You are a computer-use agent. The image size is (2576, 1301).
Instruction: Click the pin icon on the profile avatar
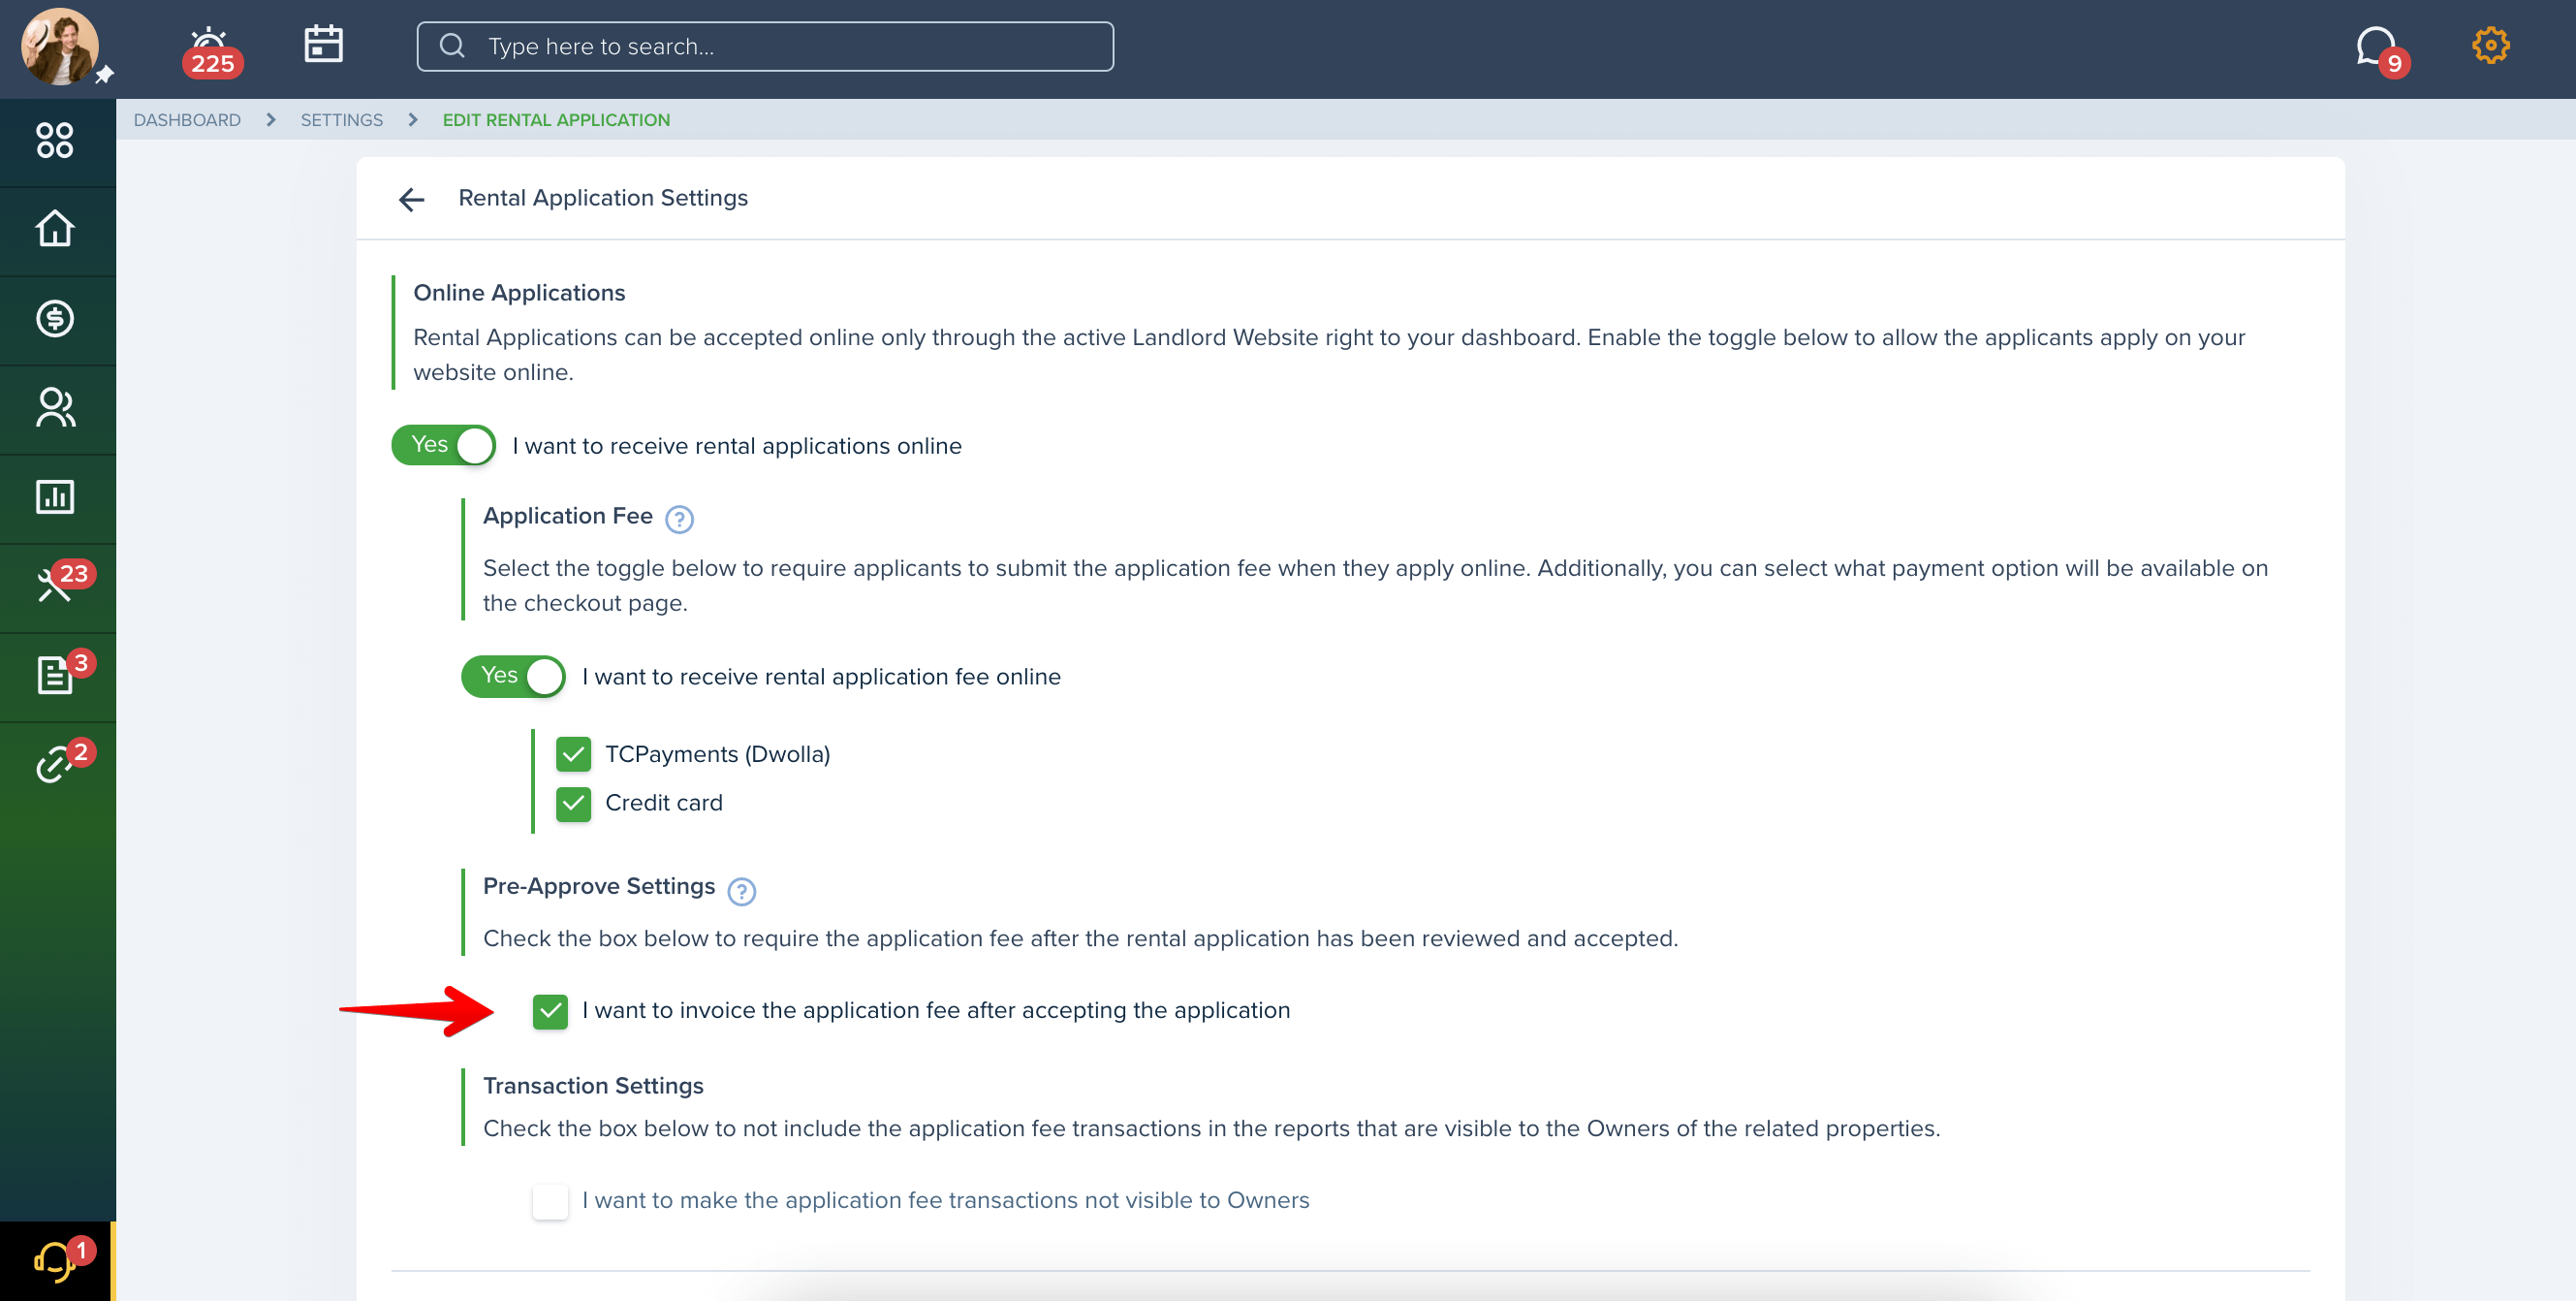pos(104,75)
